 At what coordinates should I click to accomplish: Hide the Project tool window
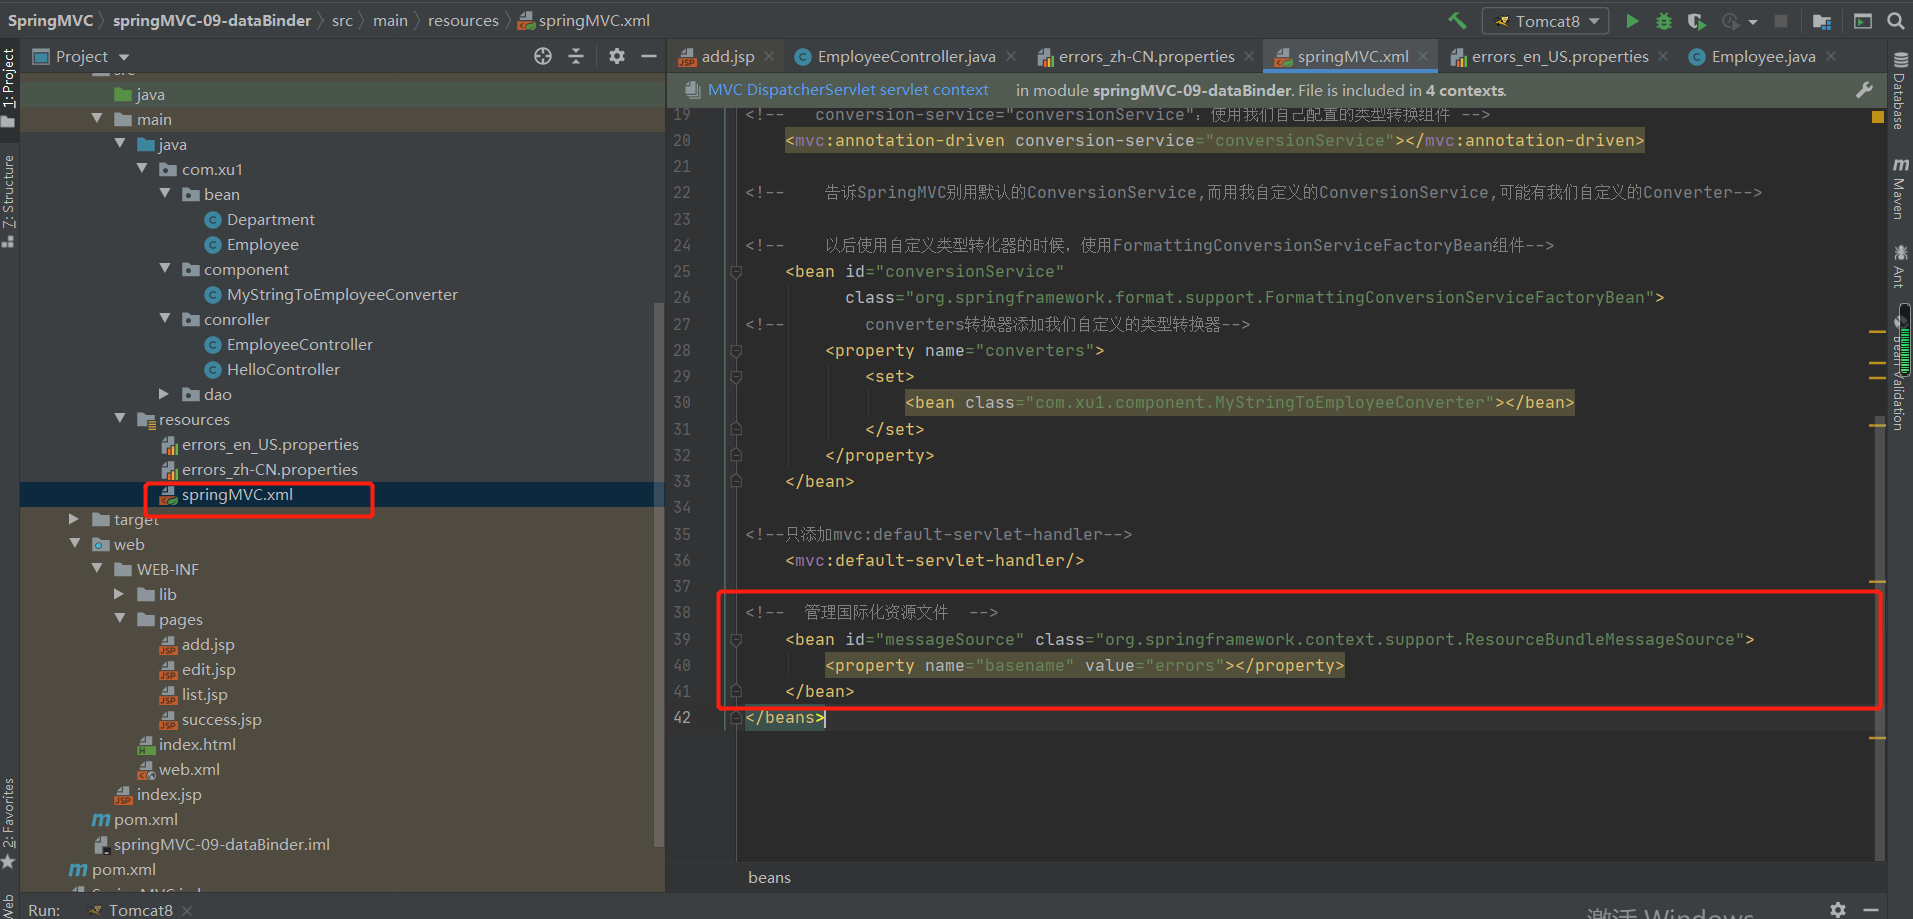tap(649, 56)
